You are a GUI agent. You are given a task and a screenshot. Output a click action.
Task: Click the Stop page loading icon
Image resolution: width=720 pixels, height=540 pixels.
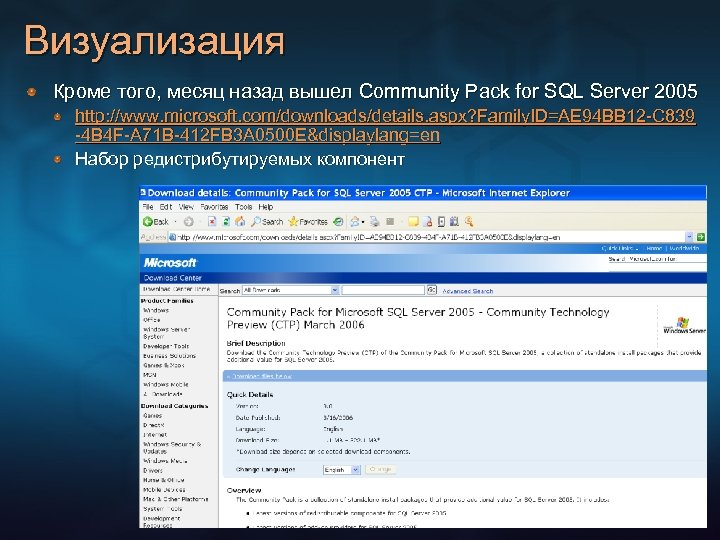(x=212, y=222)
